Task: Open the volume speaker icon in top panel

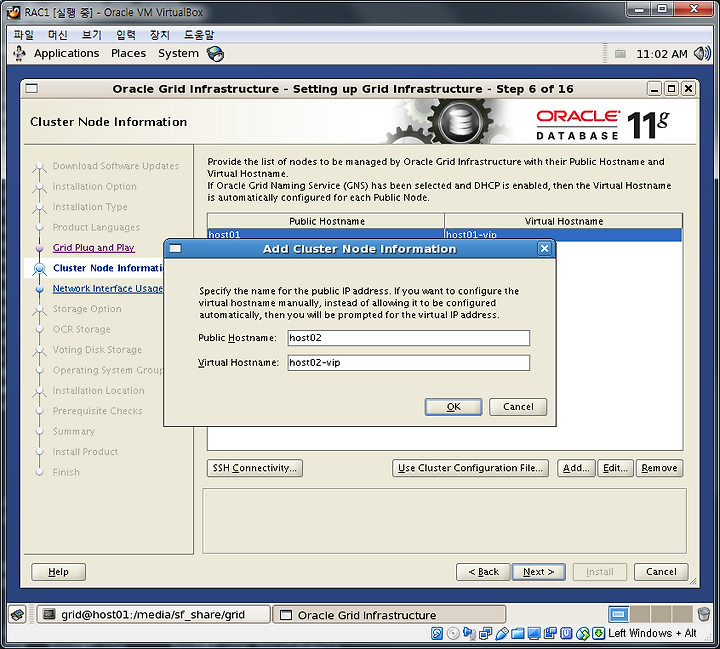Action: coord(702,54)
